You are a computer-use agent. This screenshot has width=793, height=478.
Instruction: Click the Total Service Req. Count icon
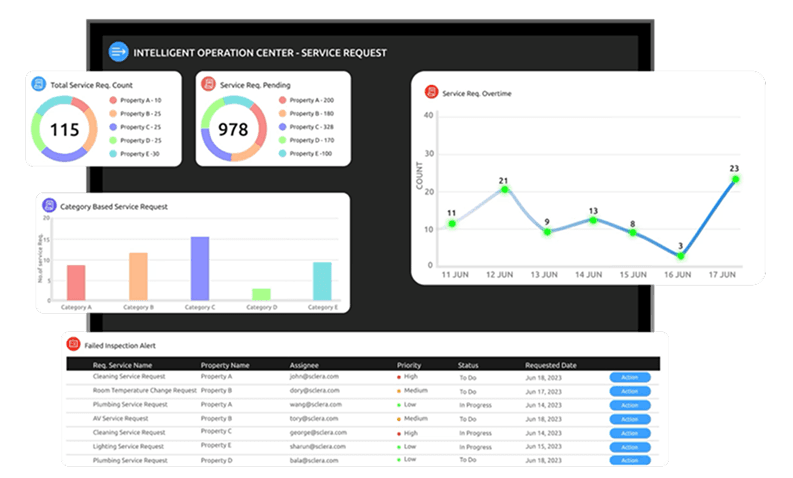click(38, 85)
